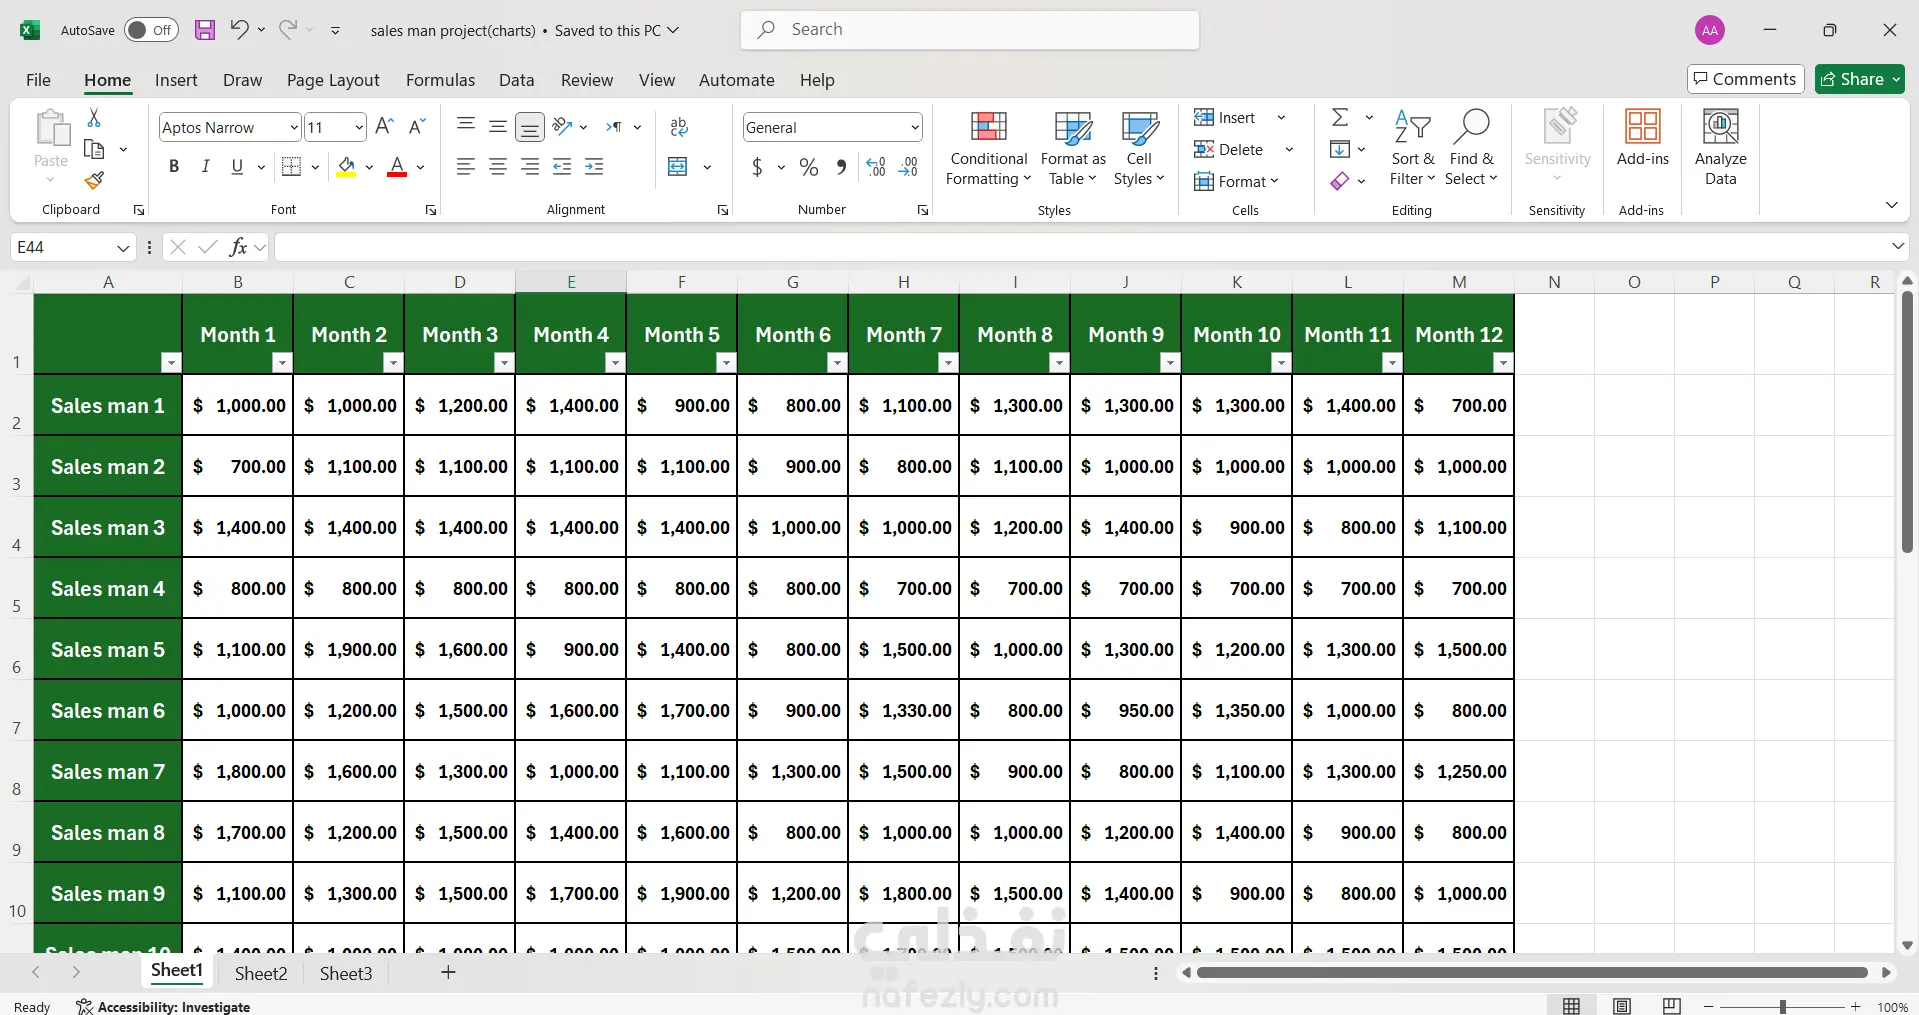Viewport: 1919px width, 1015px height.
Task: Click the Orientation text angle icon
Action: (563, 126)
